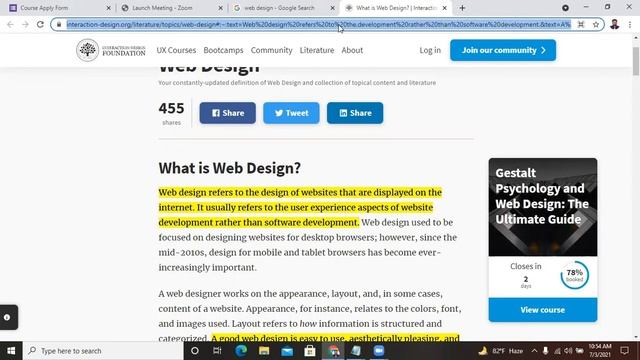Open the Windows Start menu
Image resolution: width=640 pixels, height=360 pixels.
click(x=11, y=351)
